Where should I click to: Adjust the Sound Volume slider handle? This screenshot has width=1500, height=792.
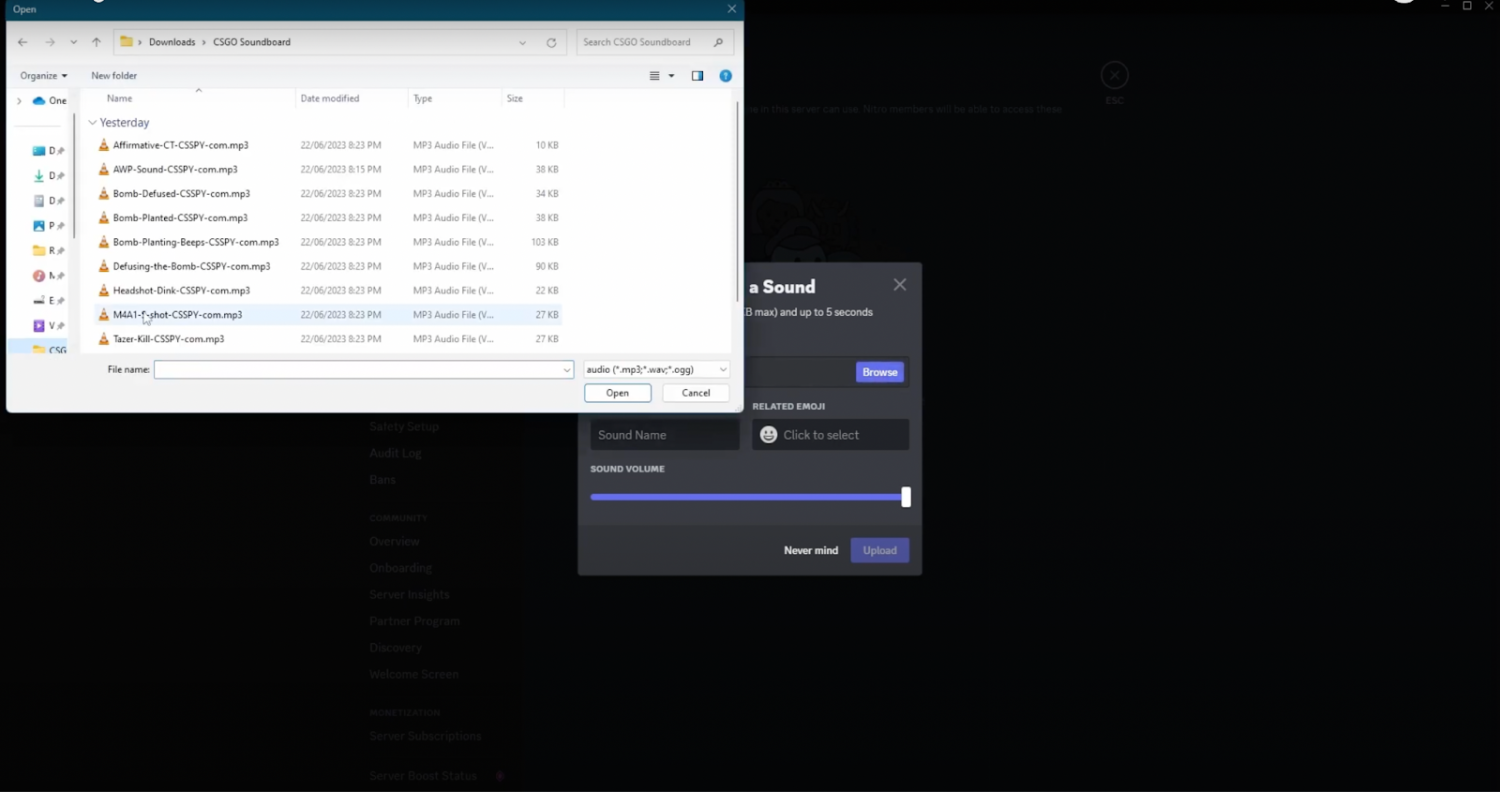(906, 497)
